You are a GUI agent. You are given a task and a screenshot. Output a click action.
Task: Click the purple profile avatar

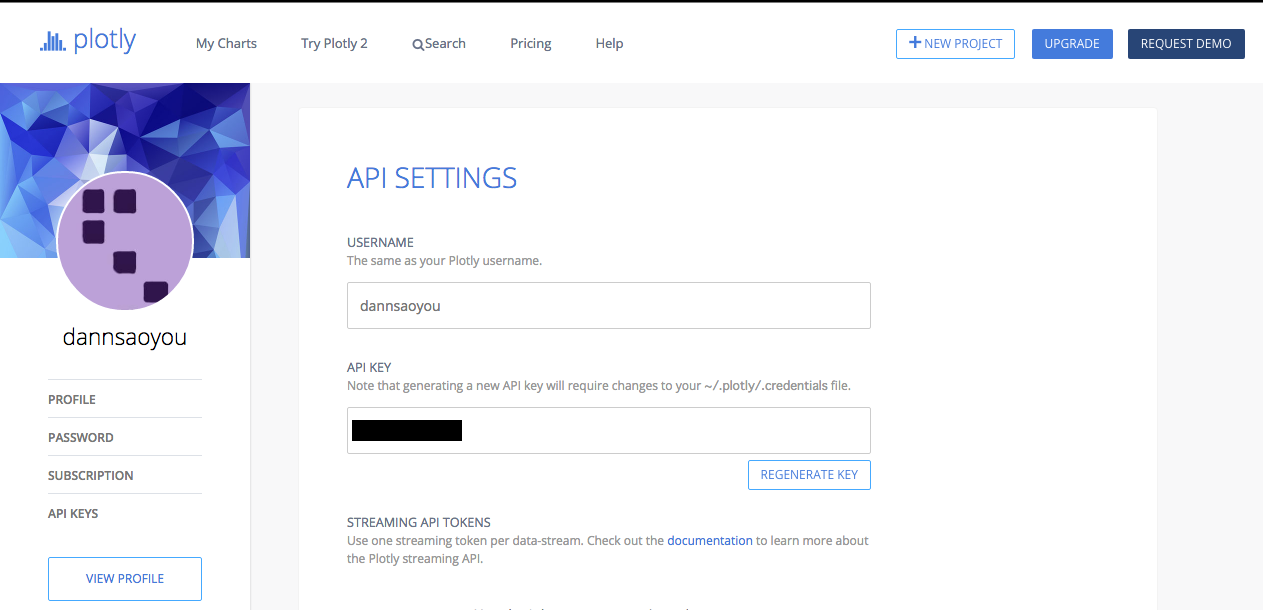pos(125,241)
